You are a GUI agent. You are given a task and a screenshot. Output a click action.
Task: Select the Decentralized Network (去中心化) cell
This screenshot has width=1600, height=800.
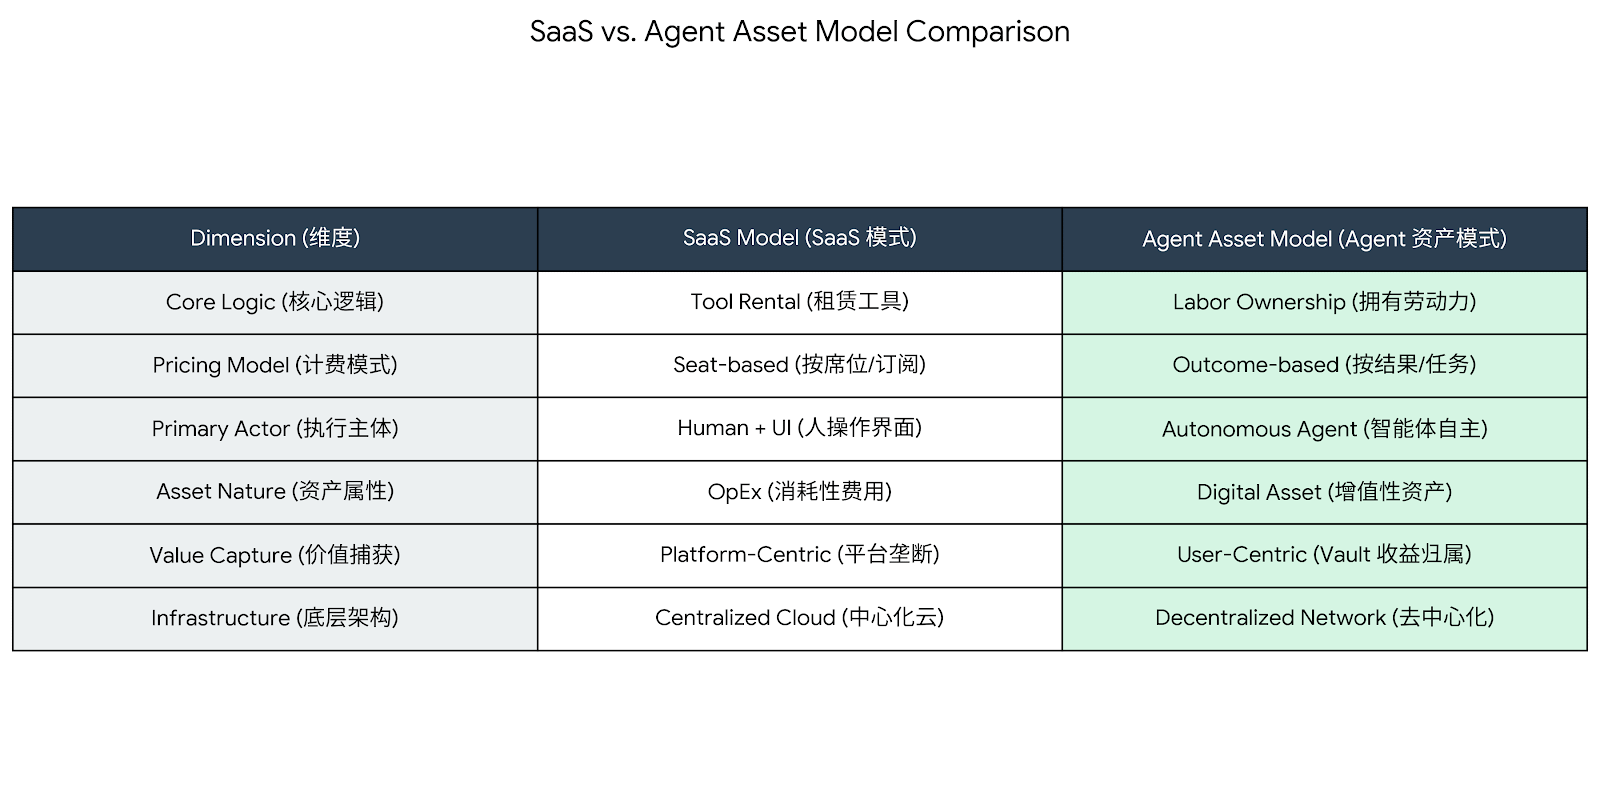(x=1324, y=618)
